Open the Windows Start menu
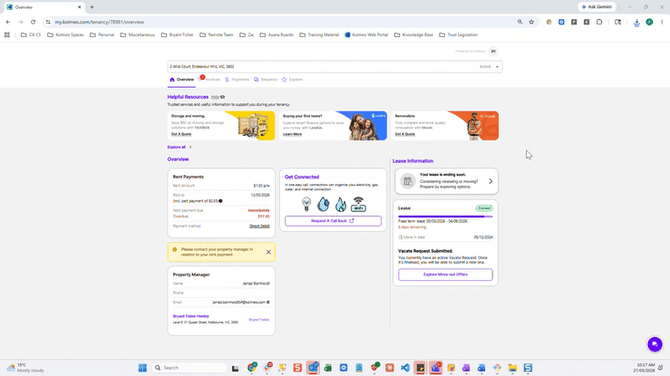Viewport: 670px width, 376px height. 142,367
